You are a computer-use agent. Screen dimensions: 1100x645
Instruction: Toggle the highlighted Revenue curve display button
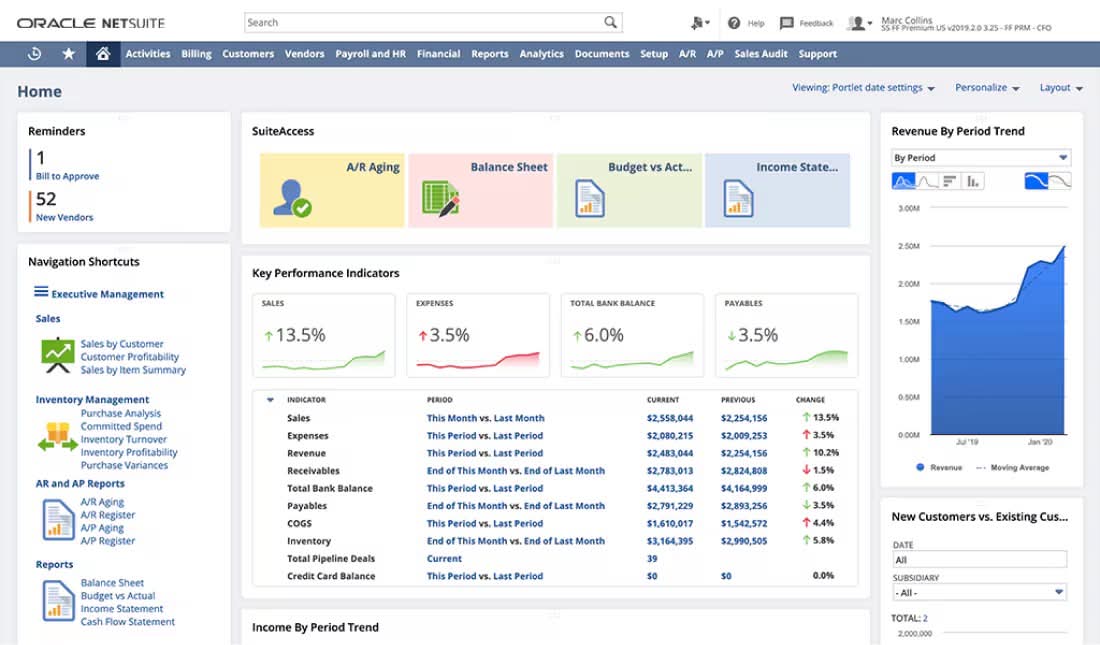pos(1038,181)
